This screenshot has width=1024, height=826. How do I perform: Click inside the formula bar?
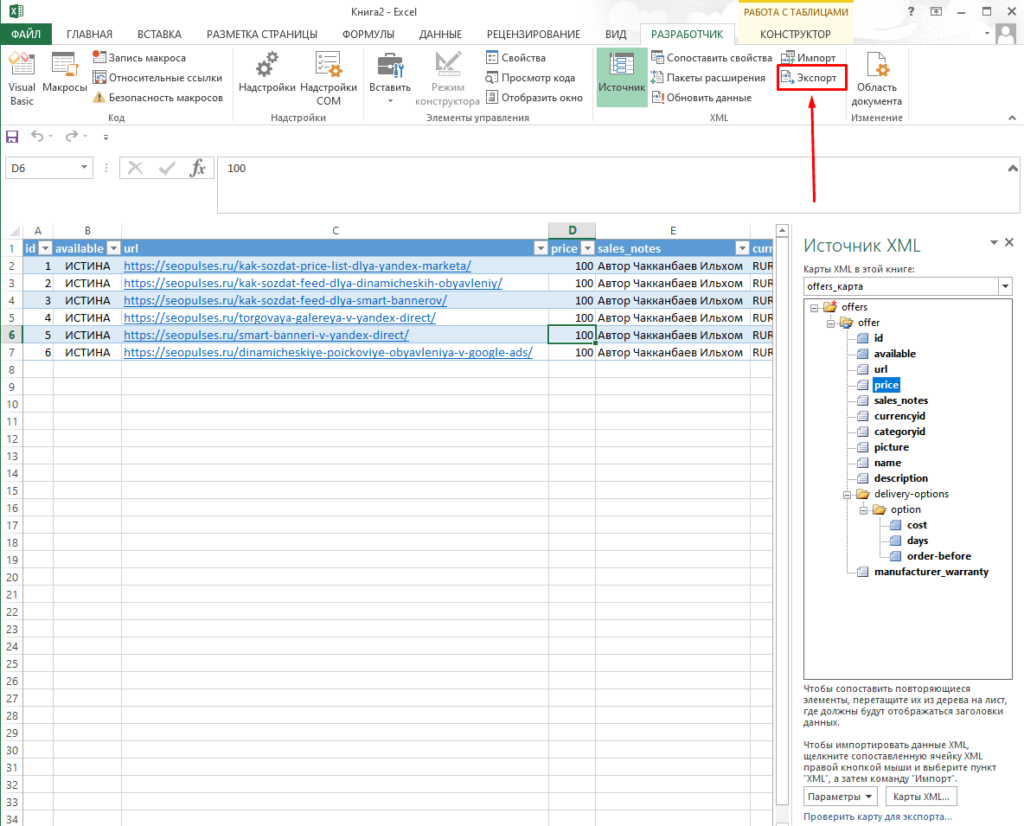point(400,168)
